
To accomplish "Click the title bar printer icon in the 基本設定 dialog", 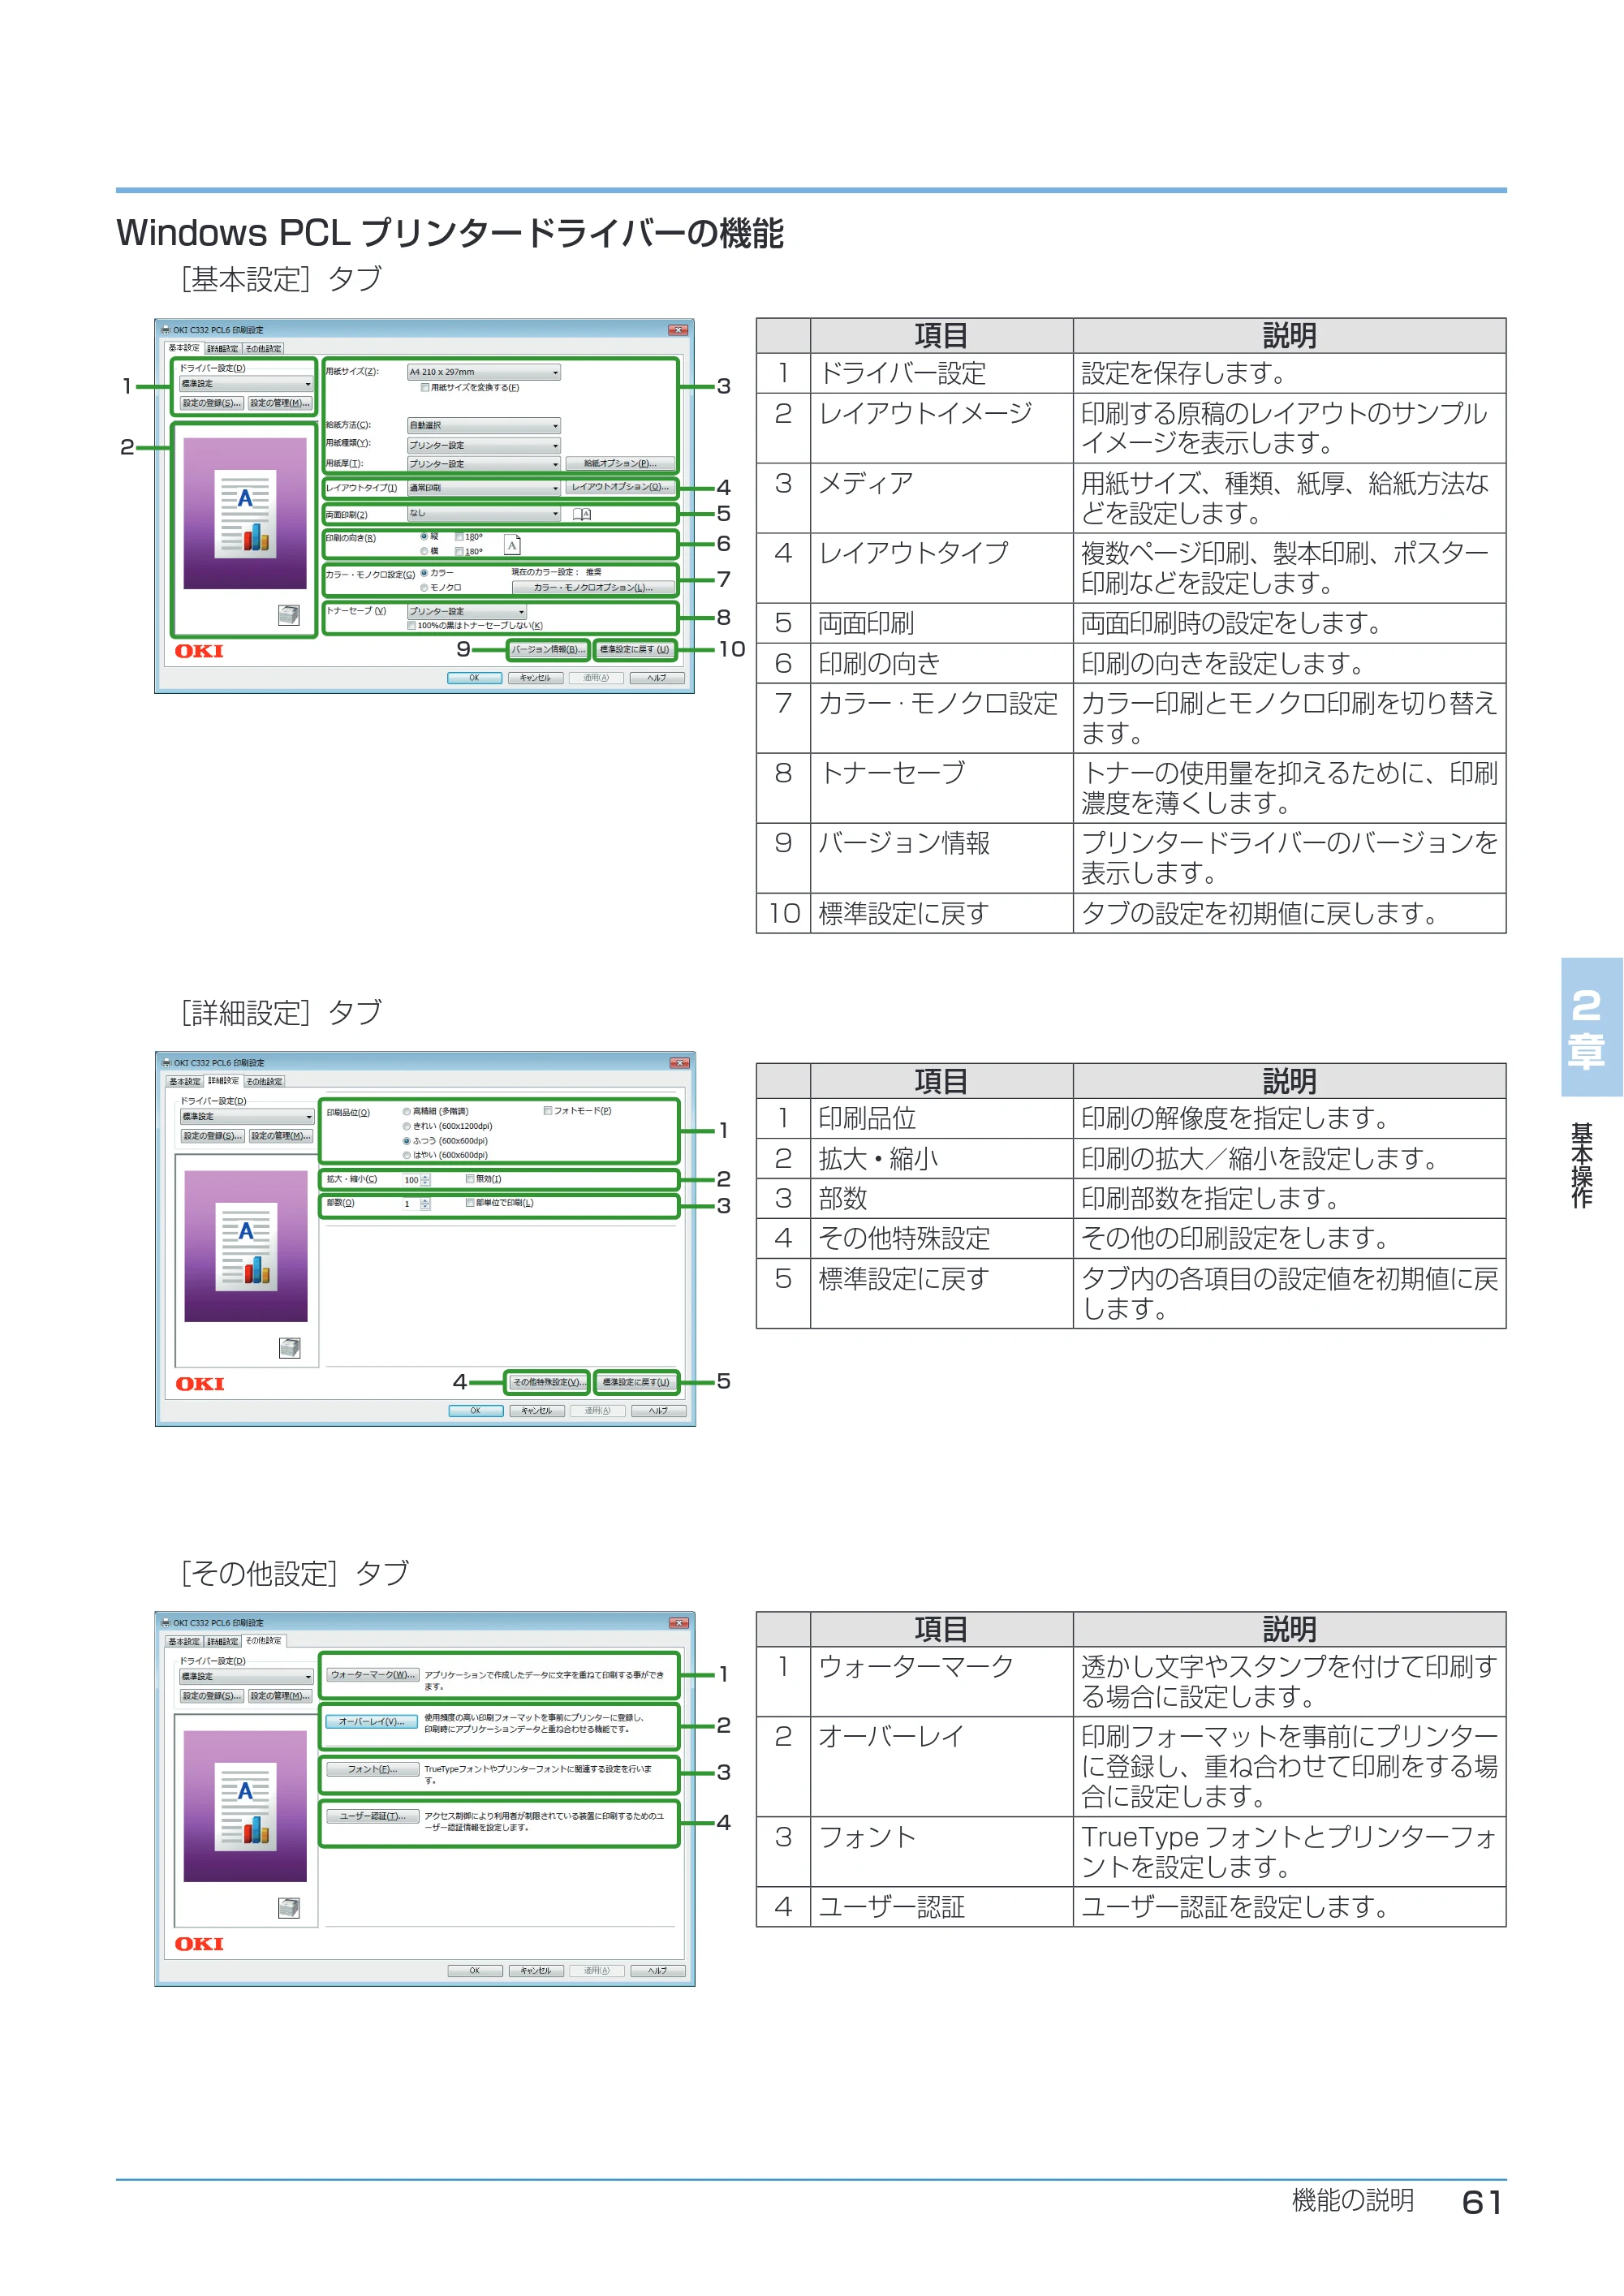I will tap(166, 330).
